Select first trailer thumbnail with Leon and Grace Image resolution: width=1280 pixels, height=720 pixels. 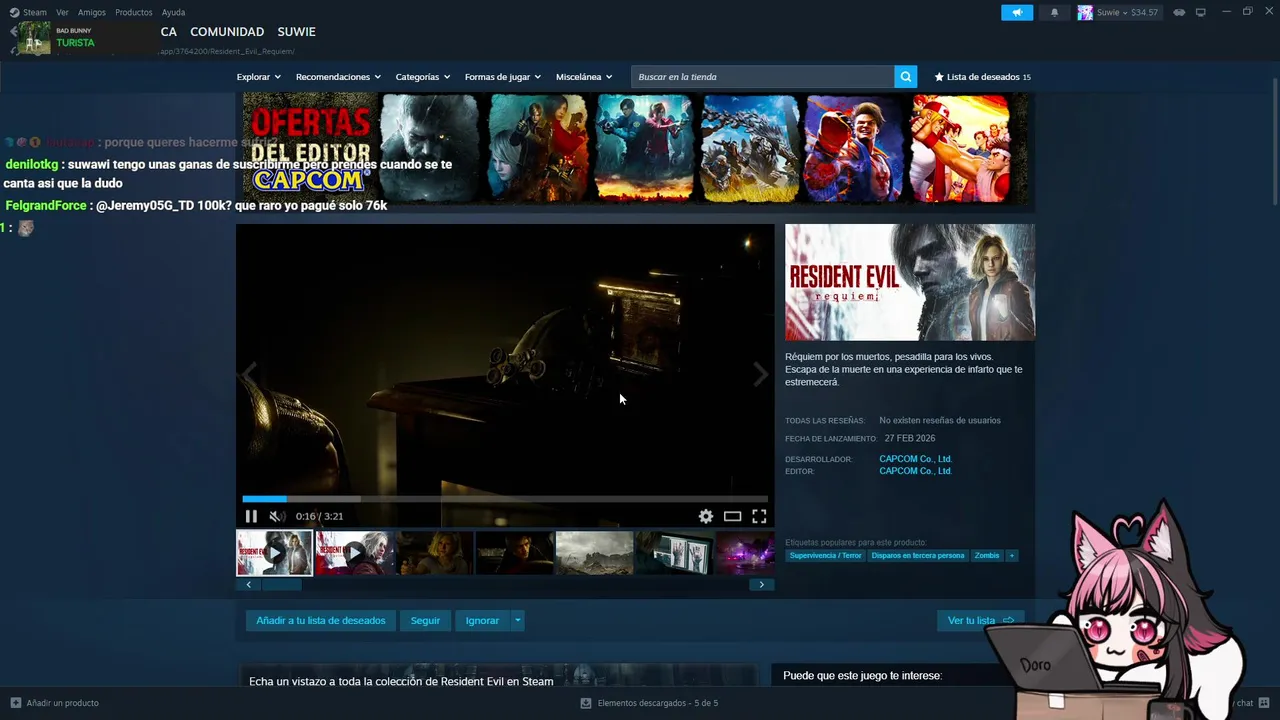point(274,553)
